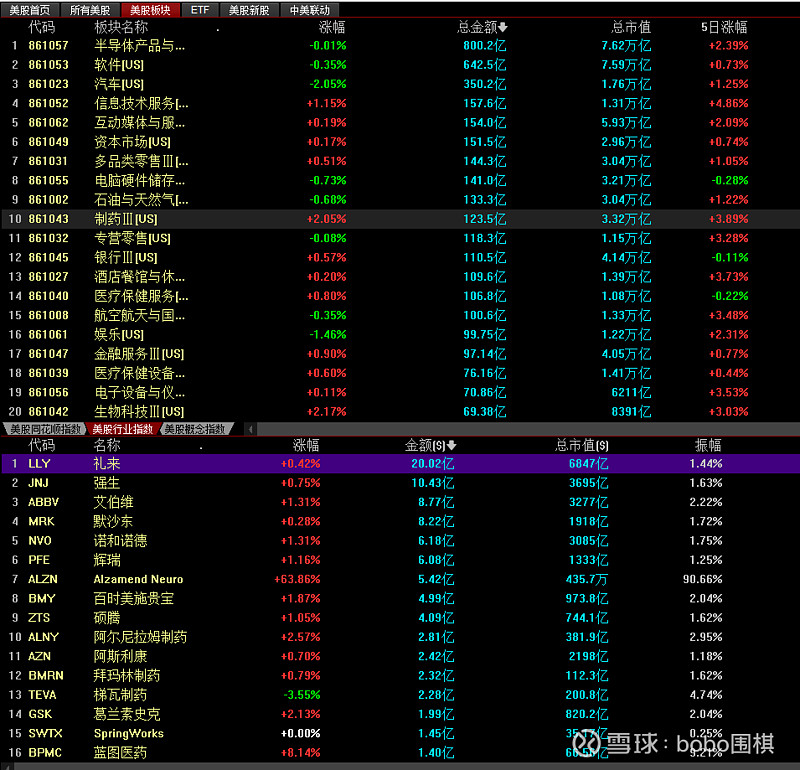Viewport: 800px width, 770px height.
Task: Select the NVO 诺和诺德 row
Action: point(400,541)
